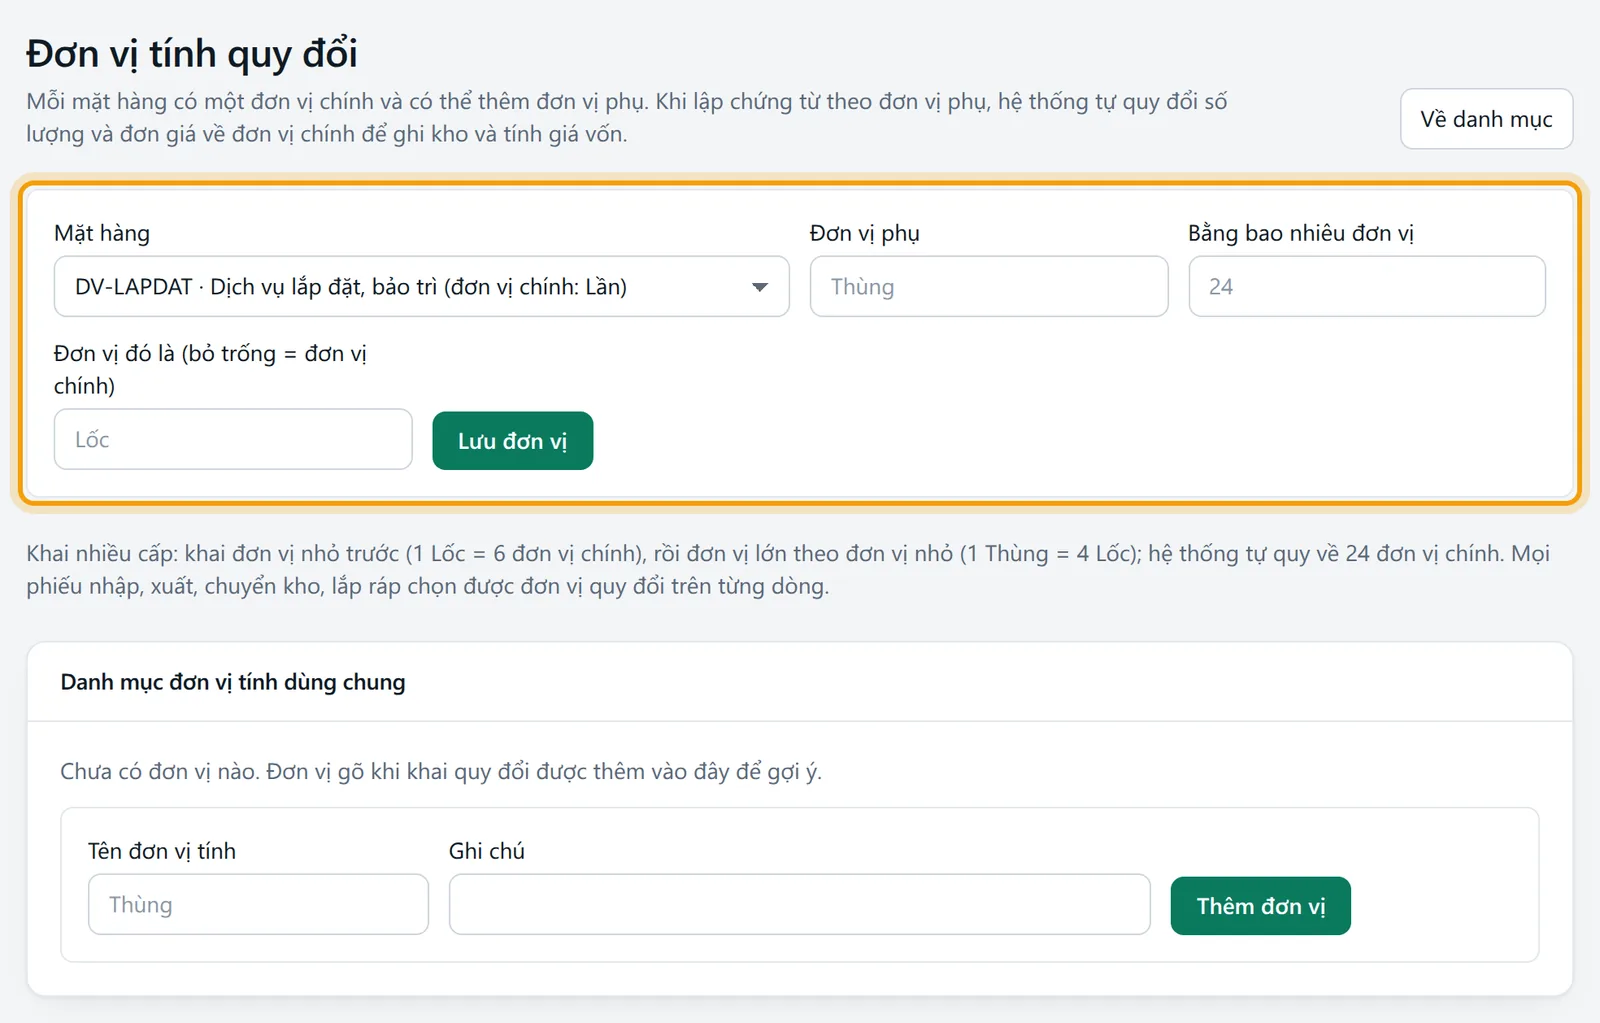Click the Tên đơn vị tính label
This screenshot has height=1023, width=1600.
[x=162, y=851]
